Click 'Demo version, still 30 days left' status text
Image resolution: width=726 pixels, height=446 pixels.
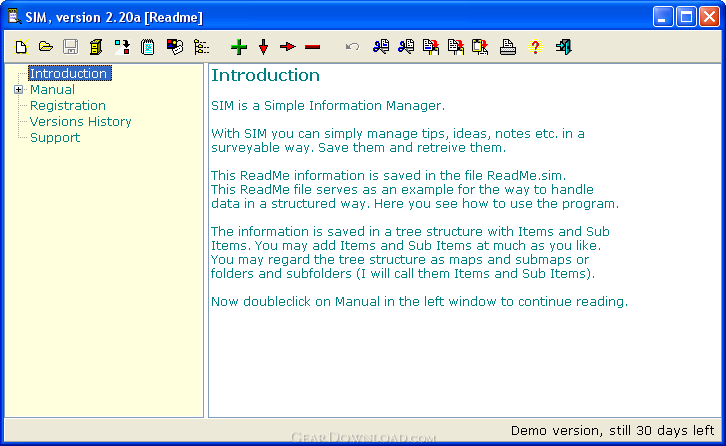point(613,431)
